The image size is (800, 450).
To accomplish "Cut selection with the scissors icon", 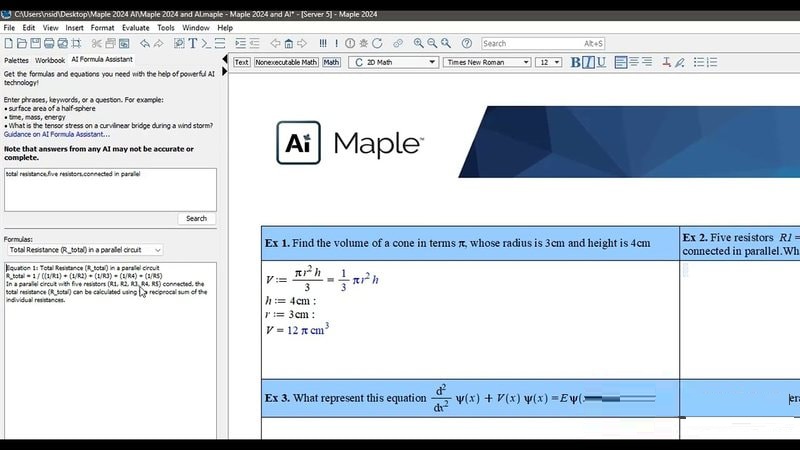I will click(96, 43).
